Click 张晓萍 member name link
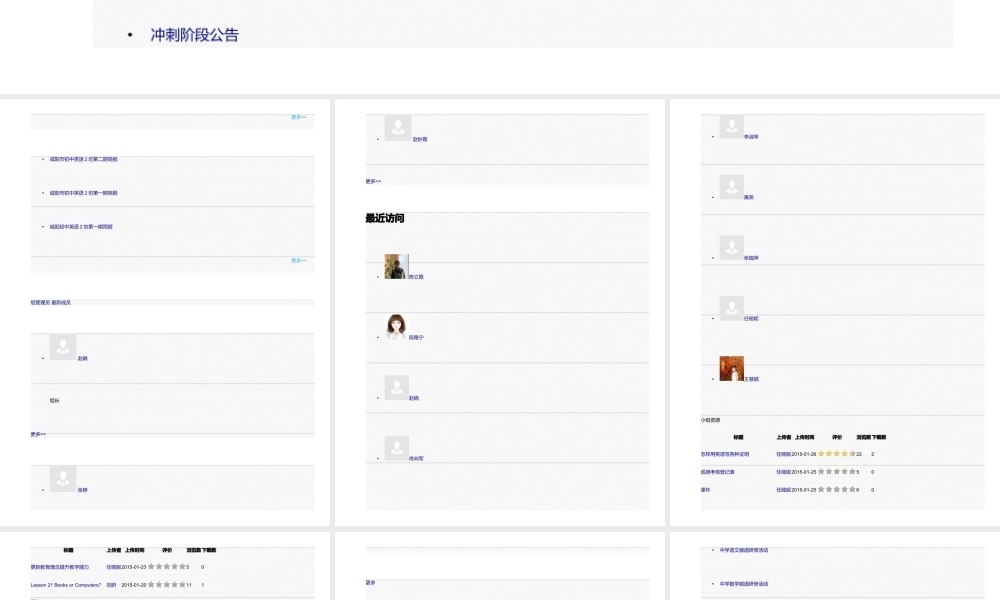Screen dimensions: 1000x600 [751, 258]
